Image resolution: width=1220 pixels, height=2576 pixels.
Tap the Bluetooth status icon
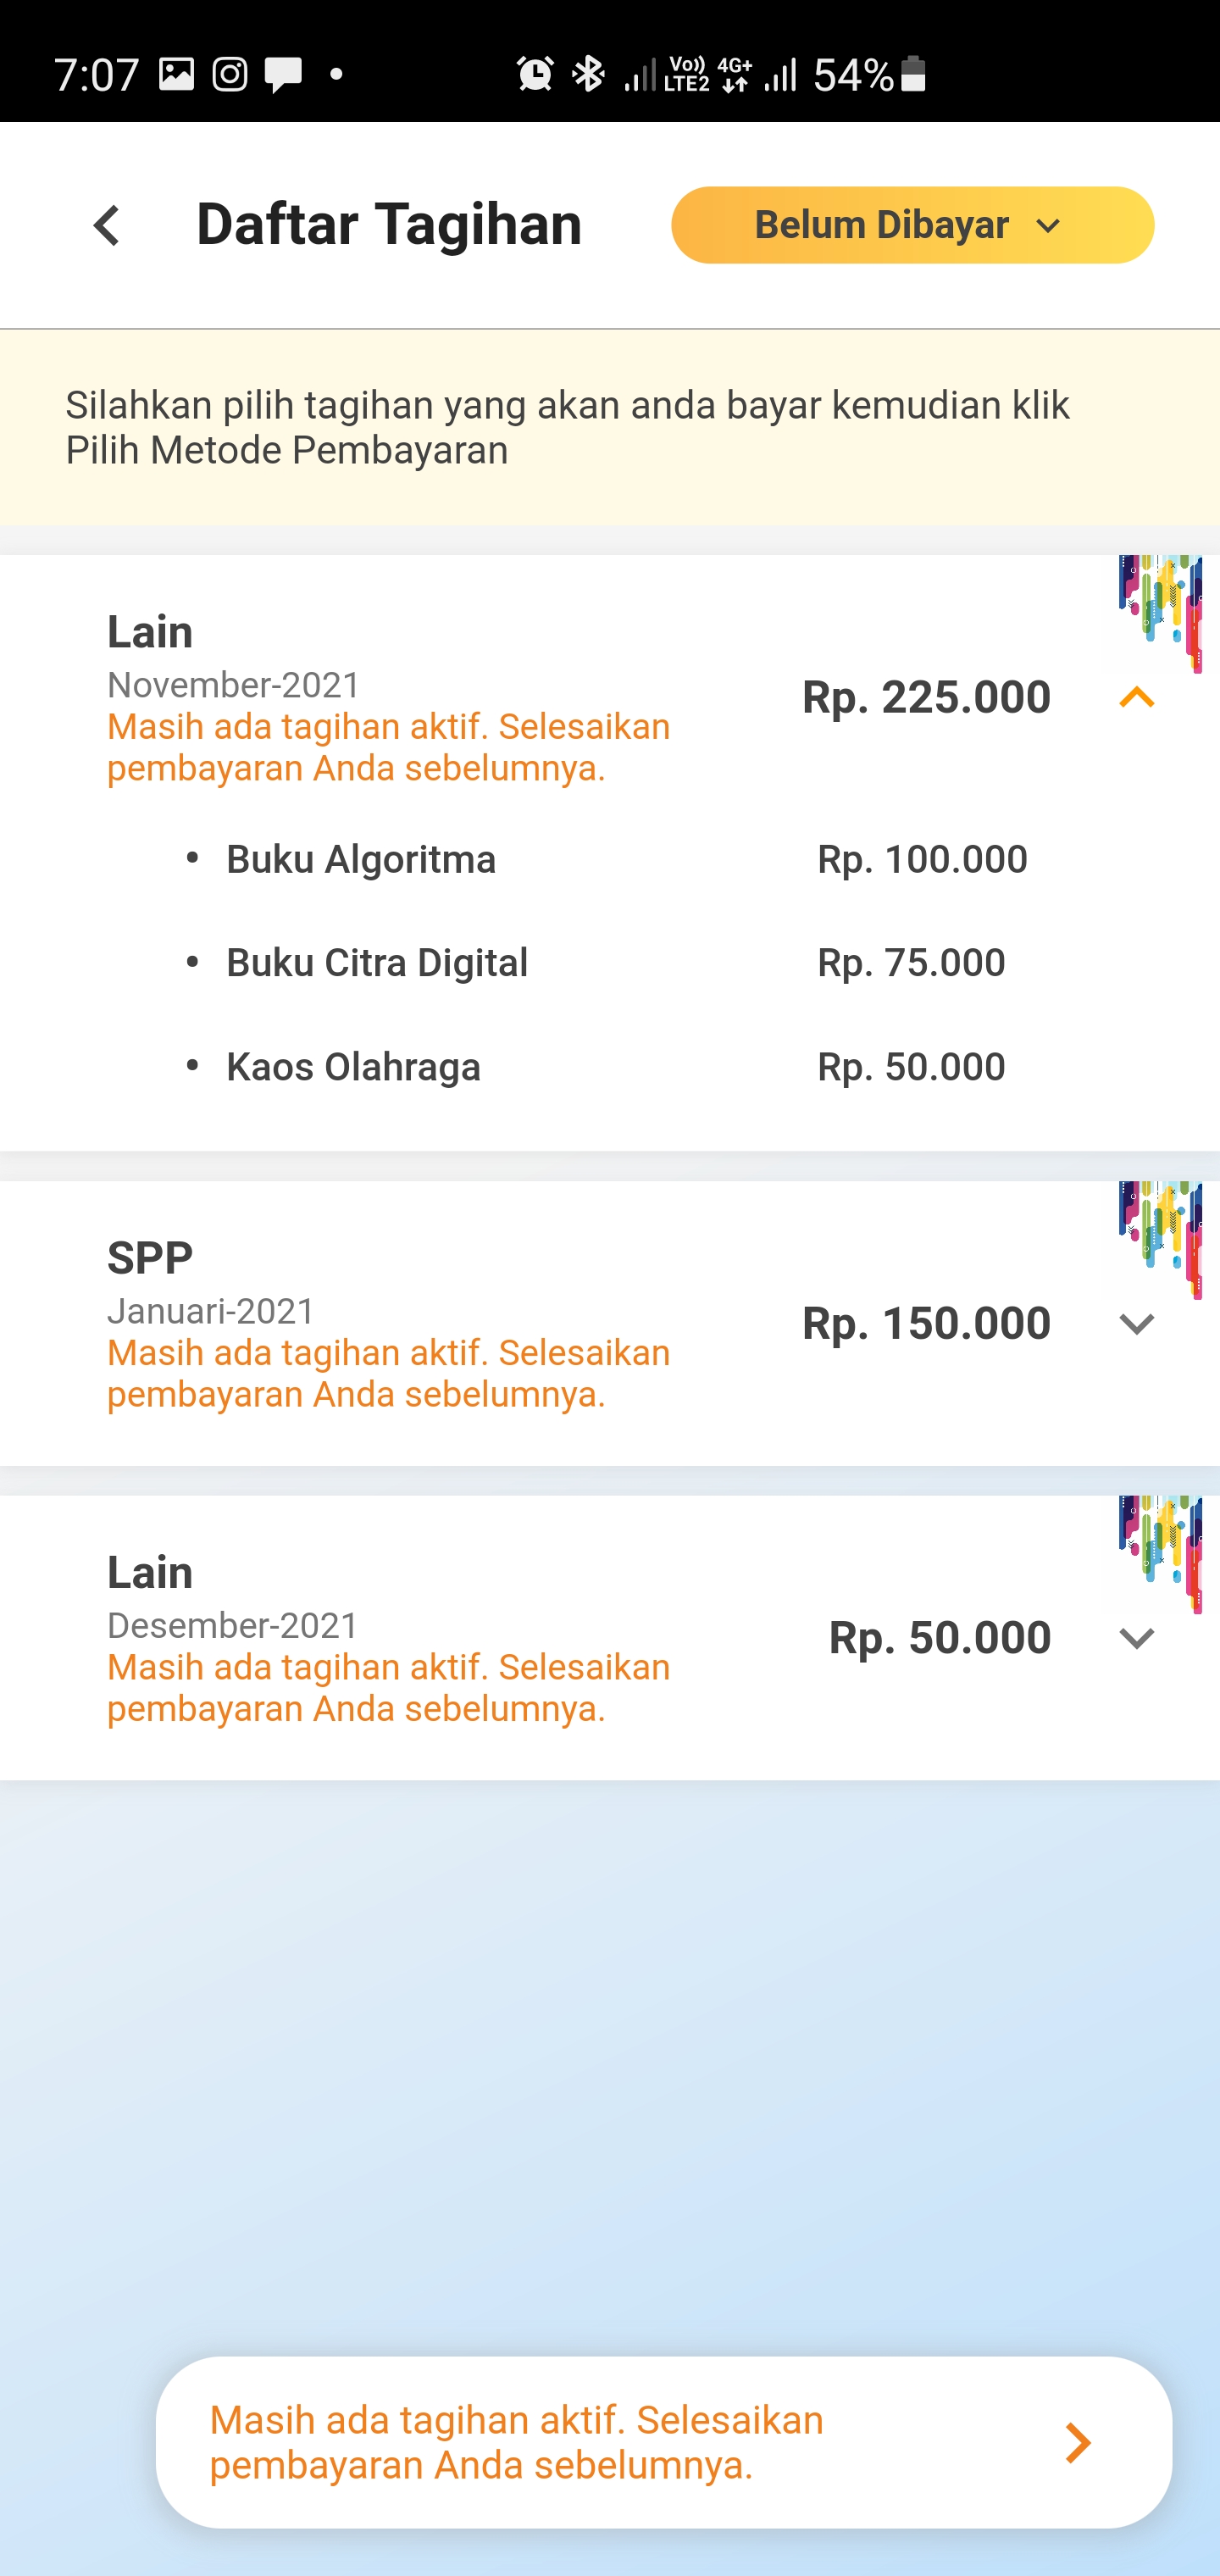point(589,74)
